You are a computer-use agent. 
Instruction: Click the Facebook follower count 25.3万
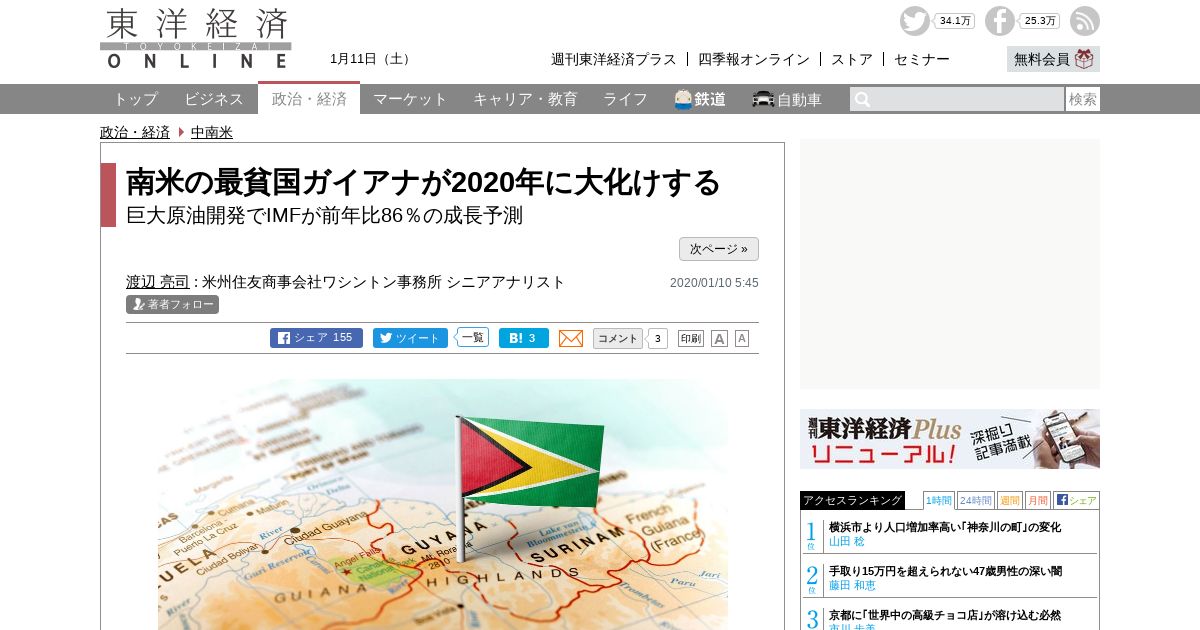(x=1040, y=21)
